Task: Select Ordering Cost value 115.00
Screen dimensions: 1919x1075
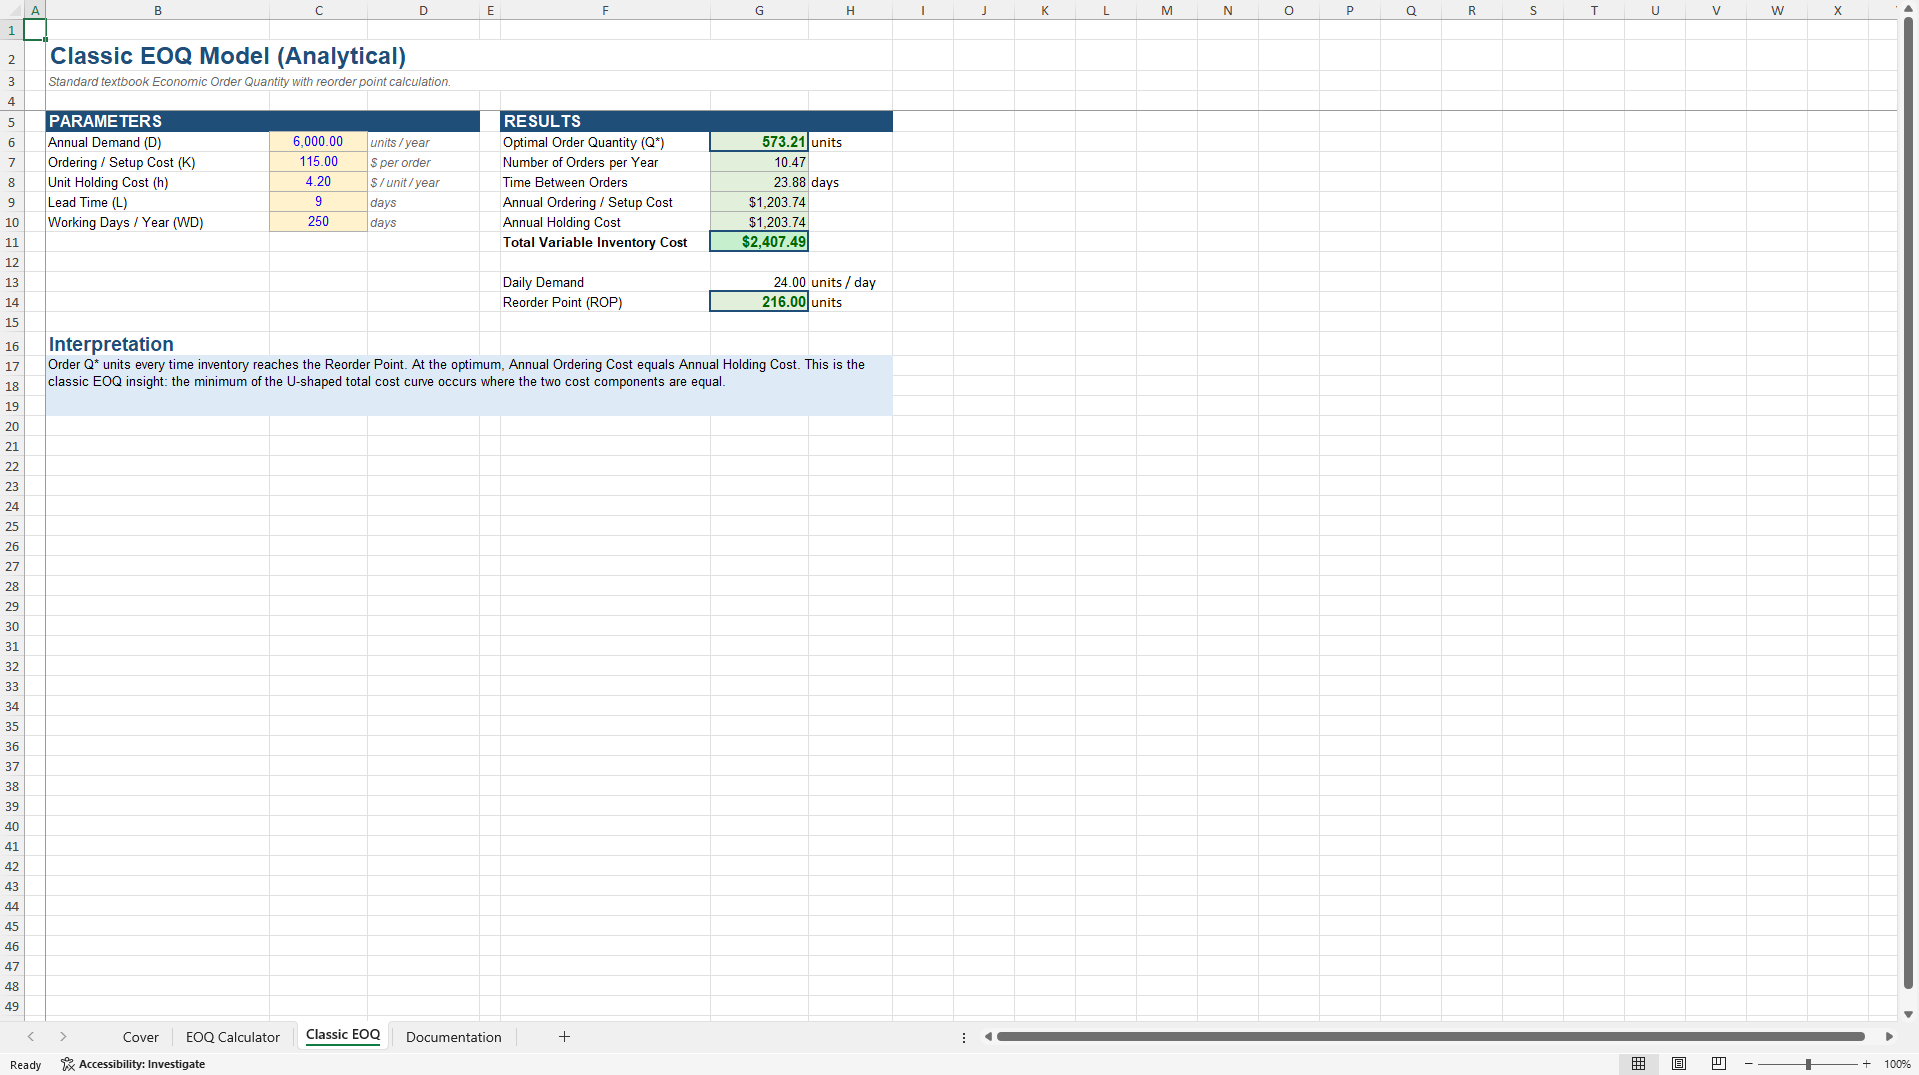Action: [x=318, y=162]
